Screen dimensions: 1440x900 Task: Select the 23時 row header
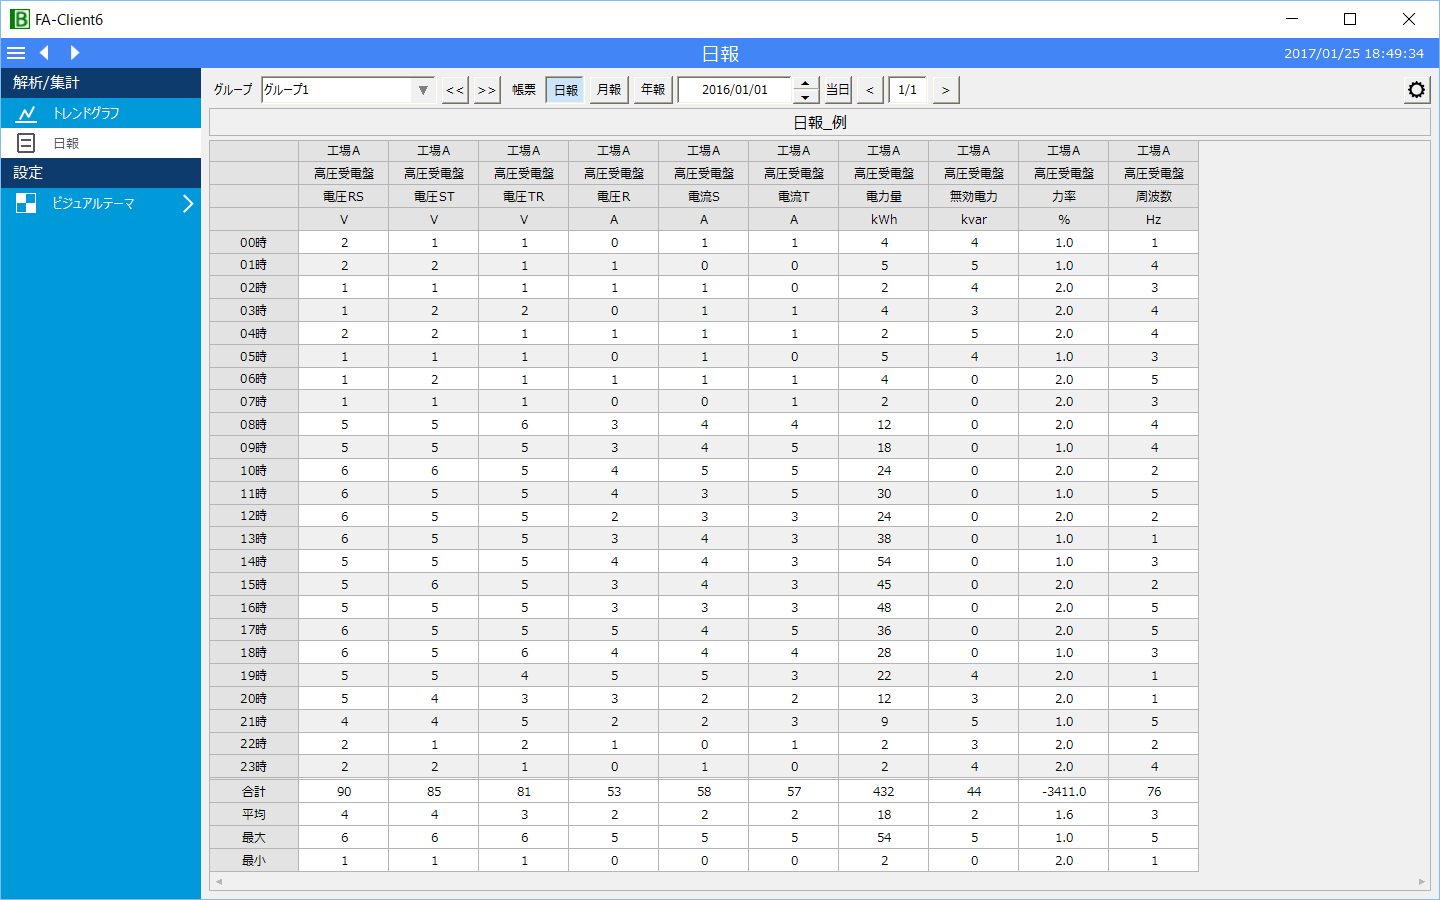coord(254,767)
